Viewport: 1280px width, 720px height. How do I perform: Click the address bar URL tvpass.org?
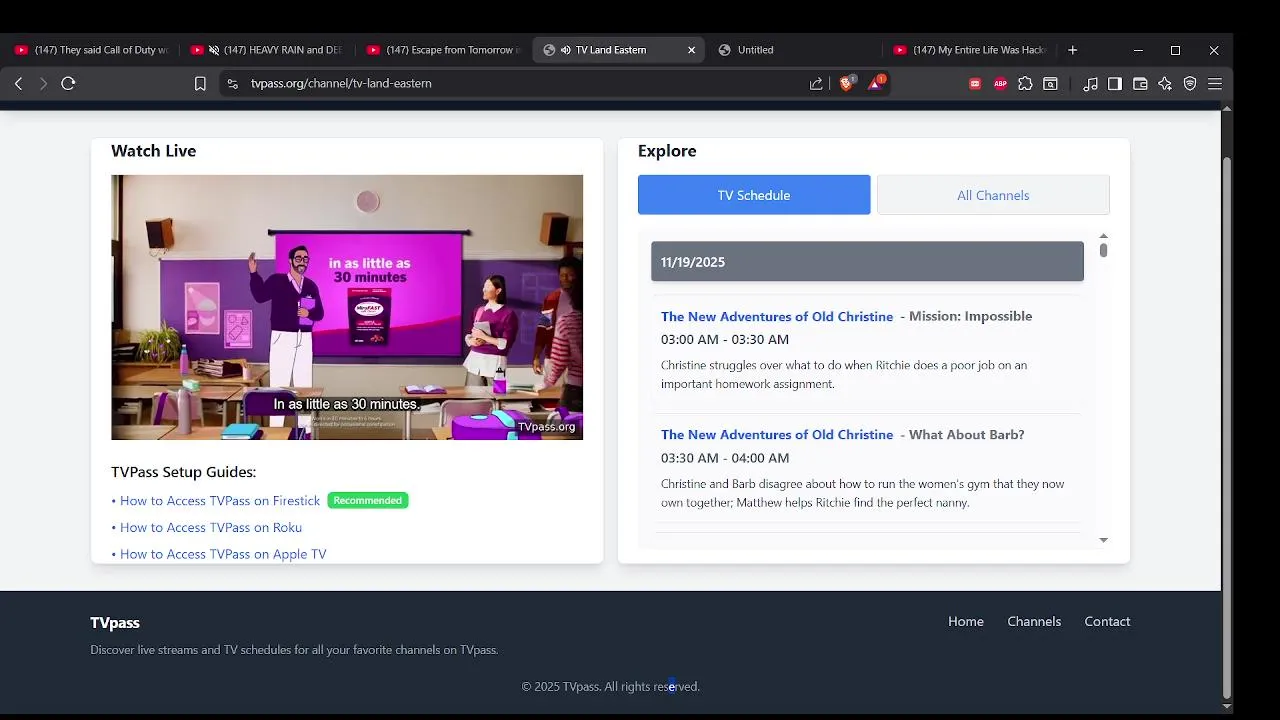[x=341, y=84]
